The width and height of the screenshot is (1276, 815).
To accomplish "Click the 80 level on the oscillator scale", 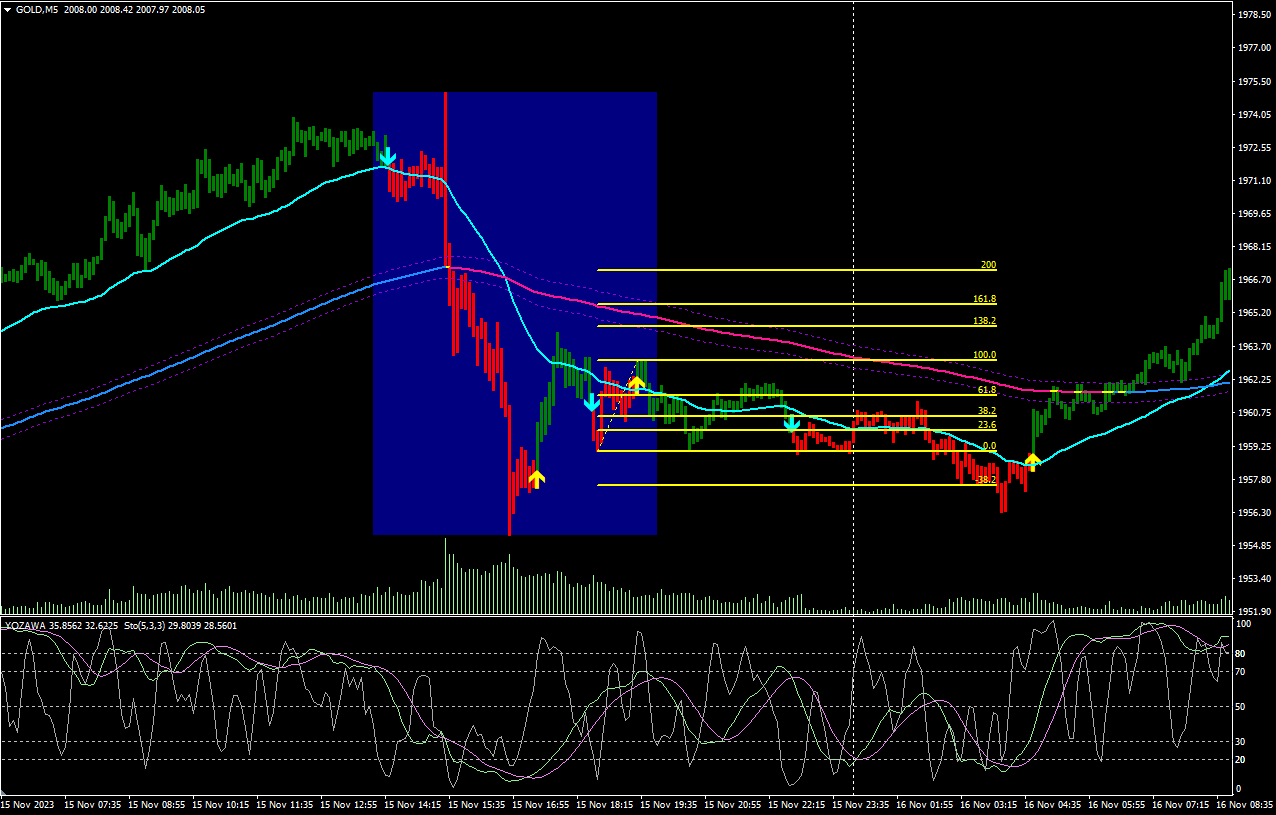I will point(1239,654).
